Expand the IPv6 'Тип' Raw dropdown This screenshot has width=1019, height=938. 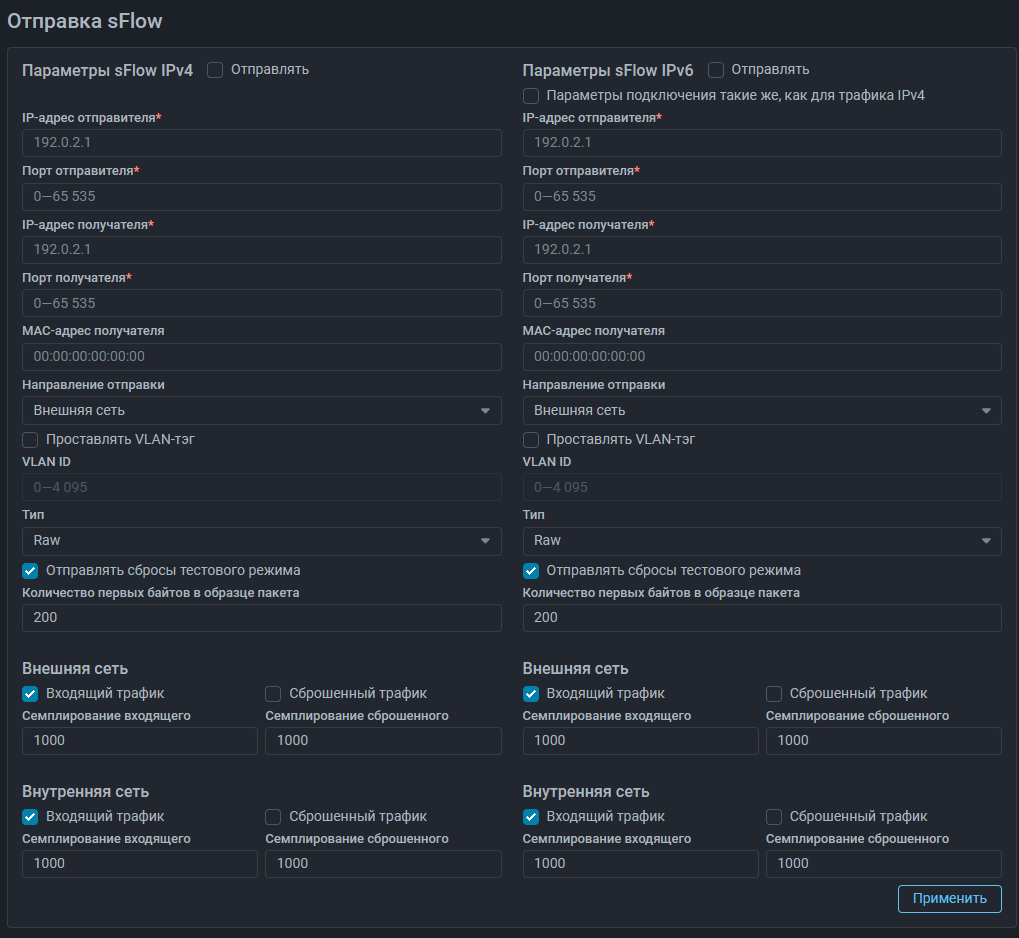click(761, 541)
